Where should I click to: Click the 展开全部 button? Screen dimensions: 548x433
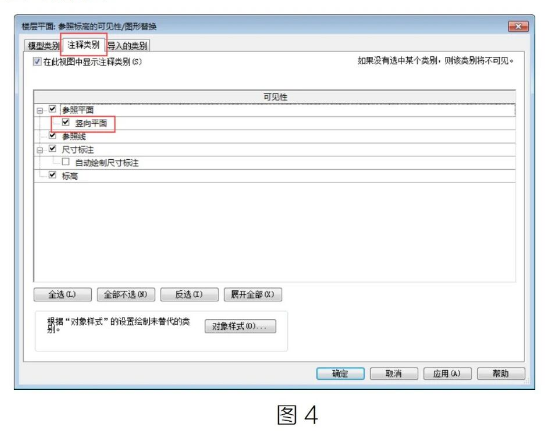coord(253,295)
